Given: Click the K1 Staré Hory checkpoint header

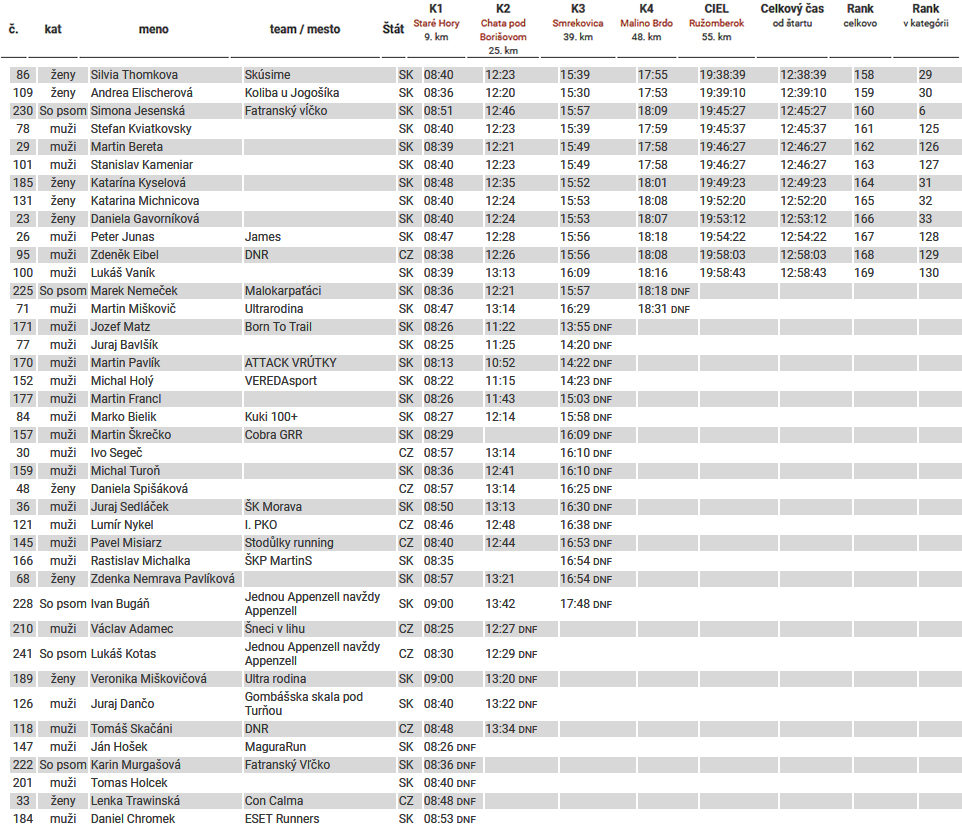Looking at the screenshot, I should pyautogui.click(x=436, y=22).
